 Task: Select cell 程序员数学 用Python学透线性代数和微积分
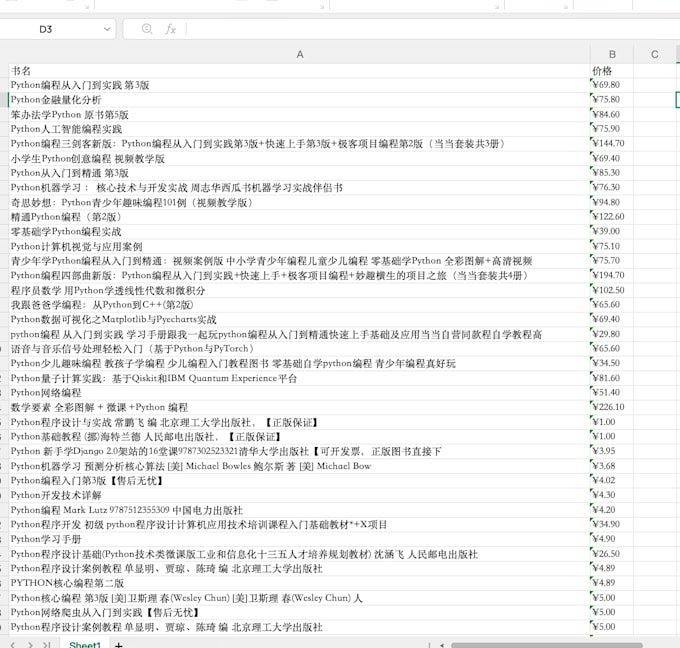[300, 290]
